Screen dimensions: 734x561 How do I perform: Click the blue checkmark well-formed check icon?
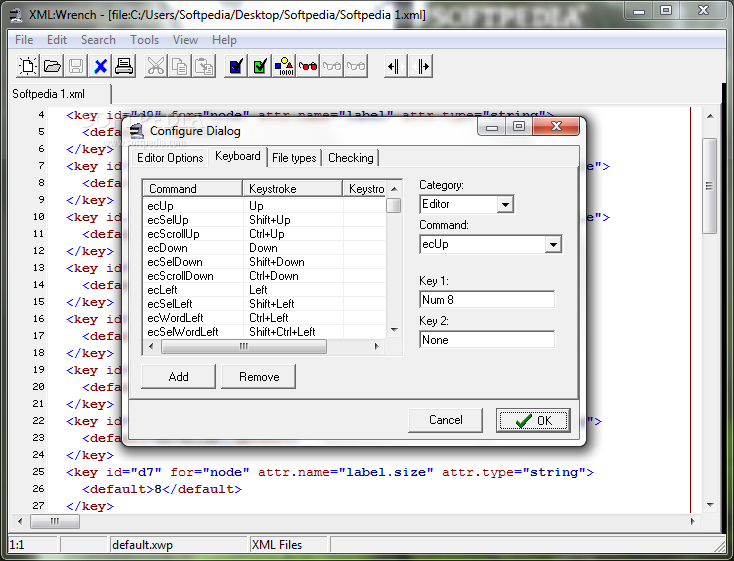[x=236, y=66]
